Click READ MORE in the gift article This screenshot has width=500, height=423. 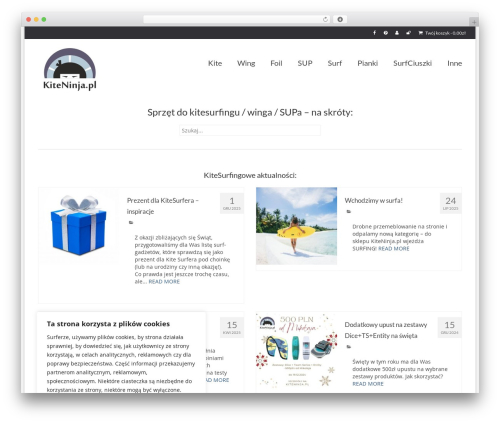tap(164, 282)
